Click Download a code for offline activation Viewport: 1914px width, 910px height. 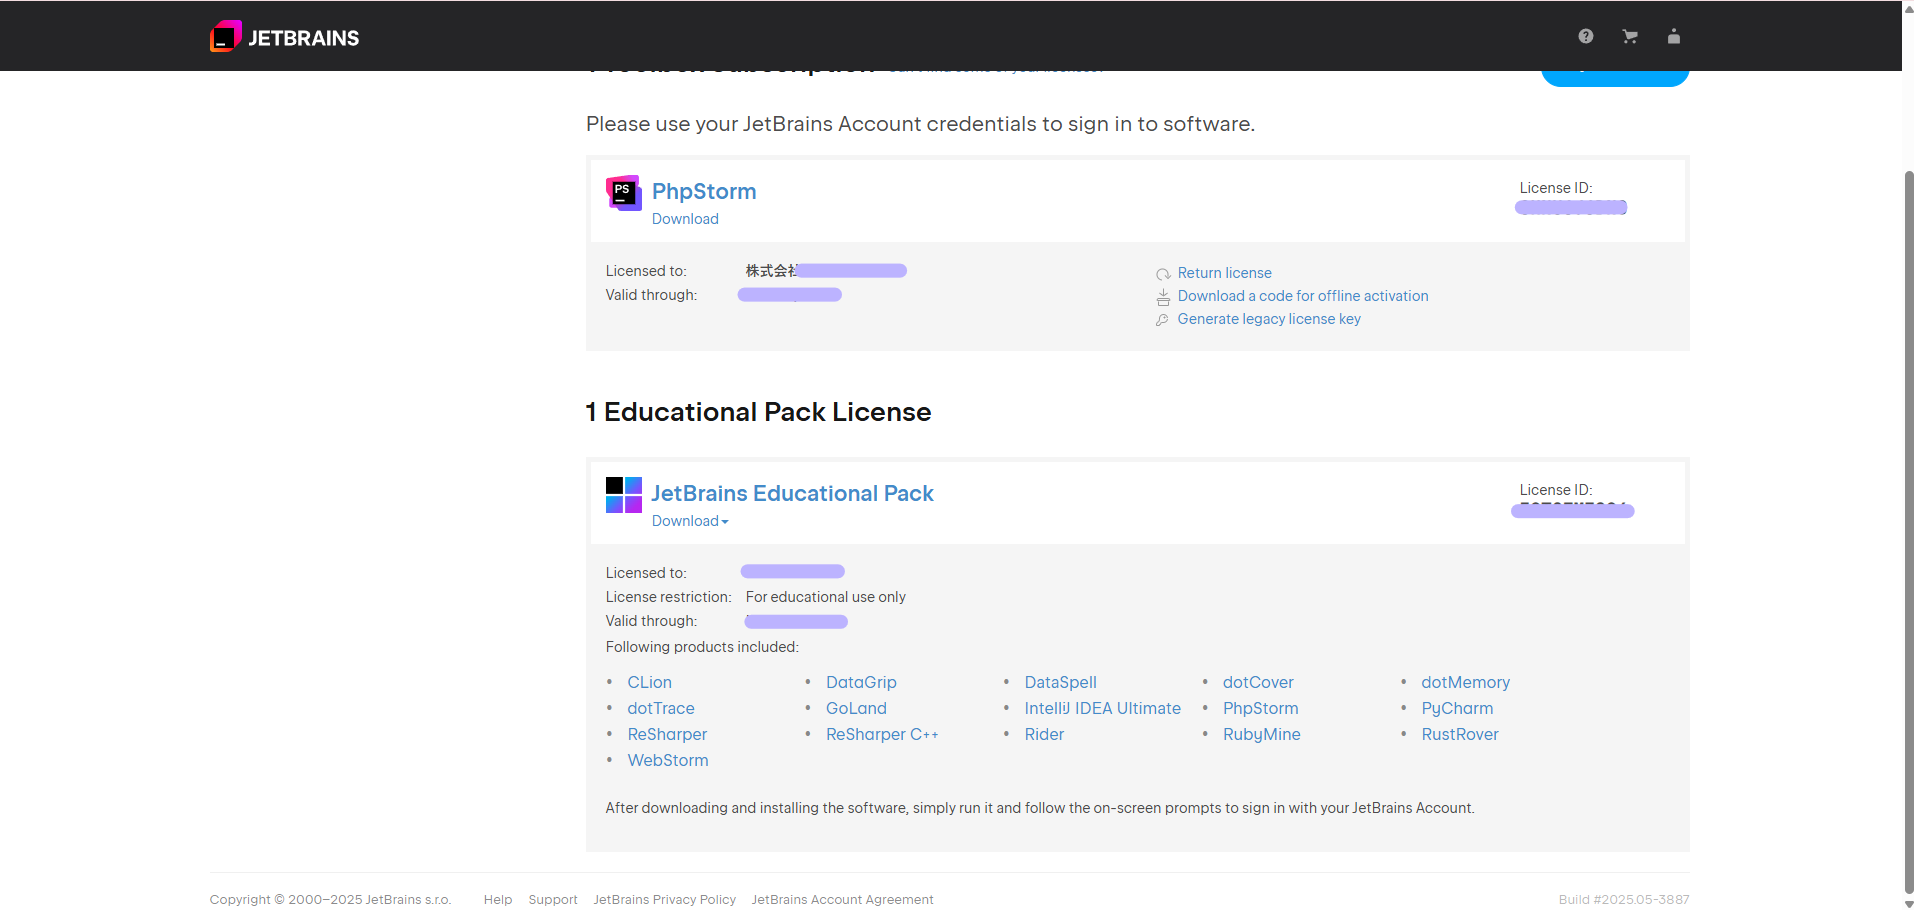1303,296
